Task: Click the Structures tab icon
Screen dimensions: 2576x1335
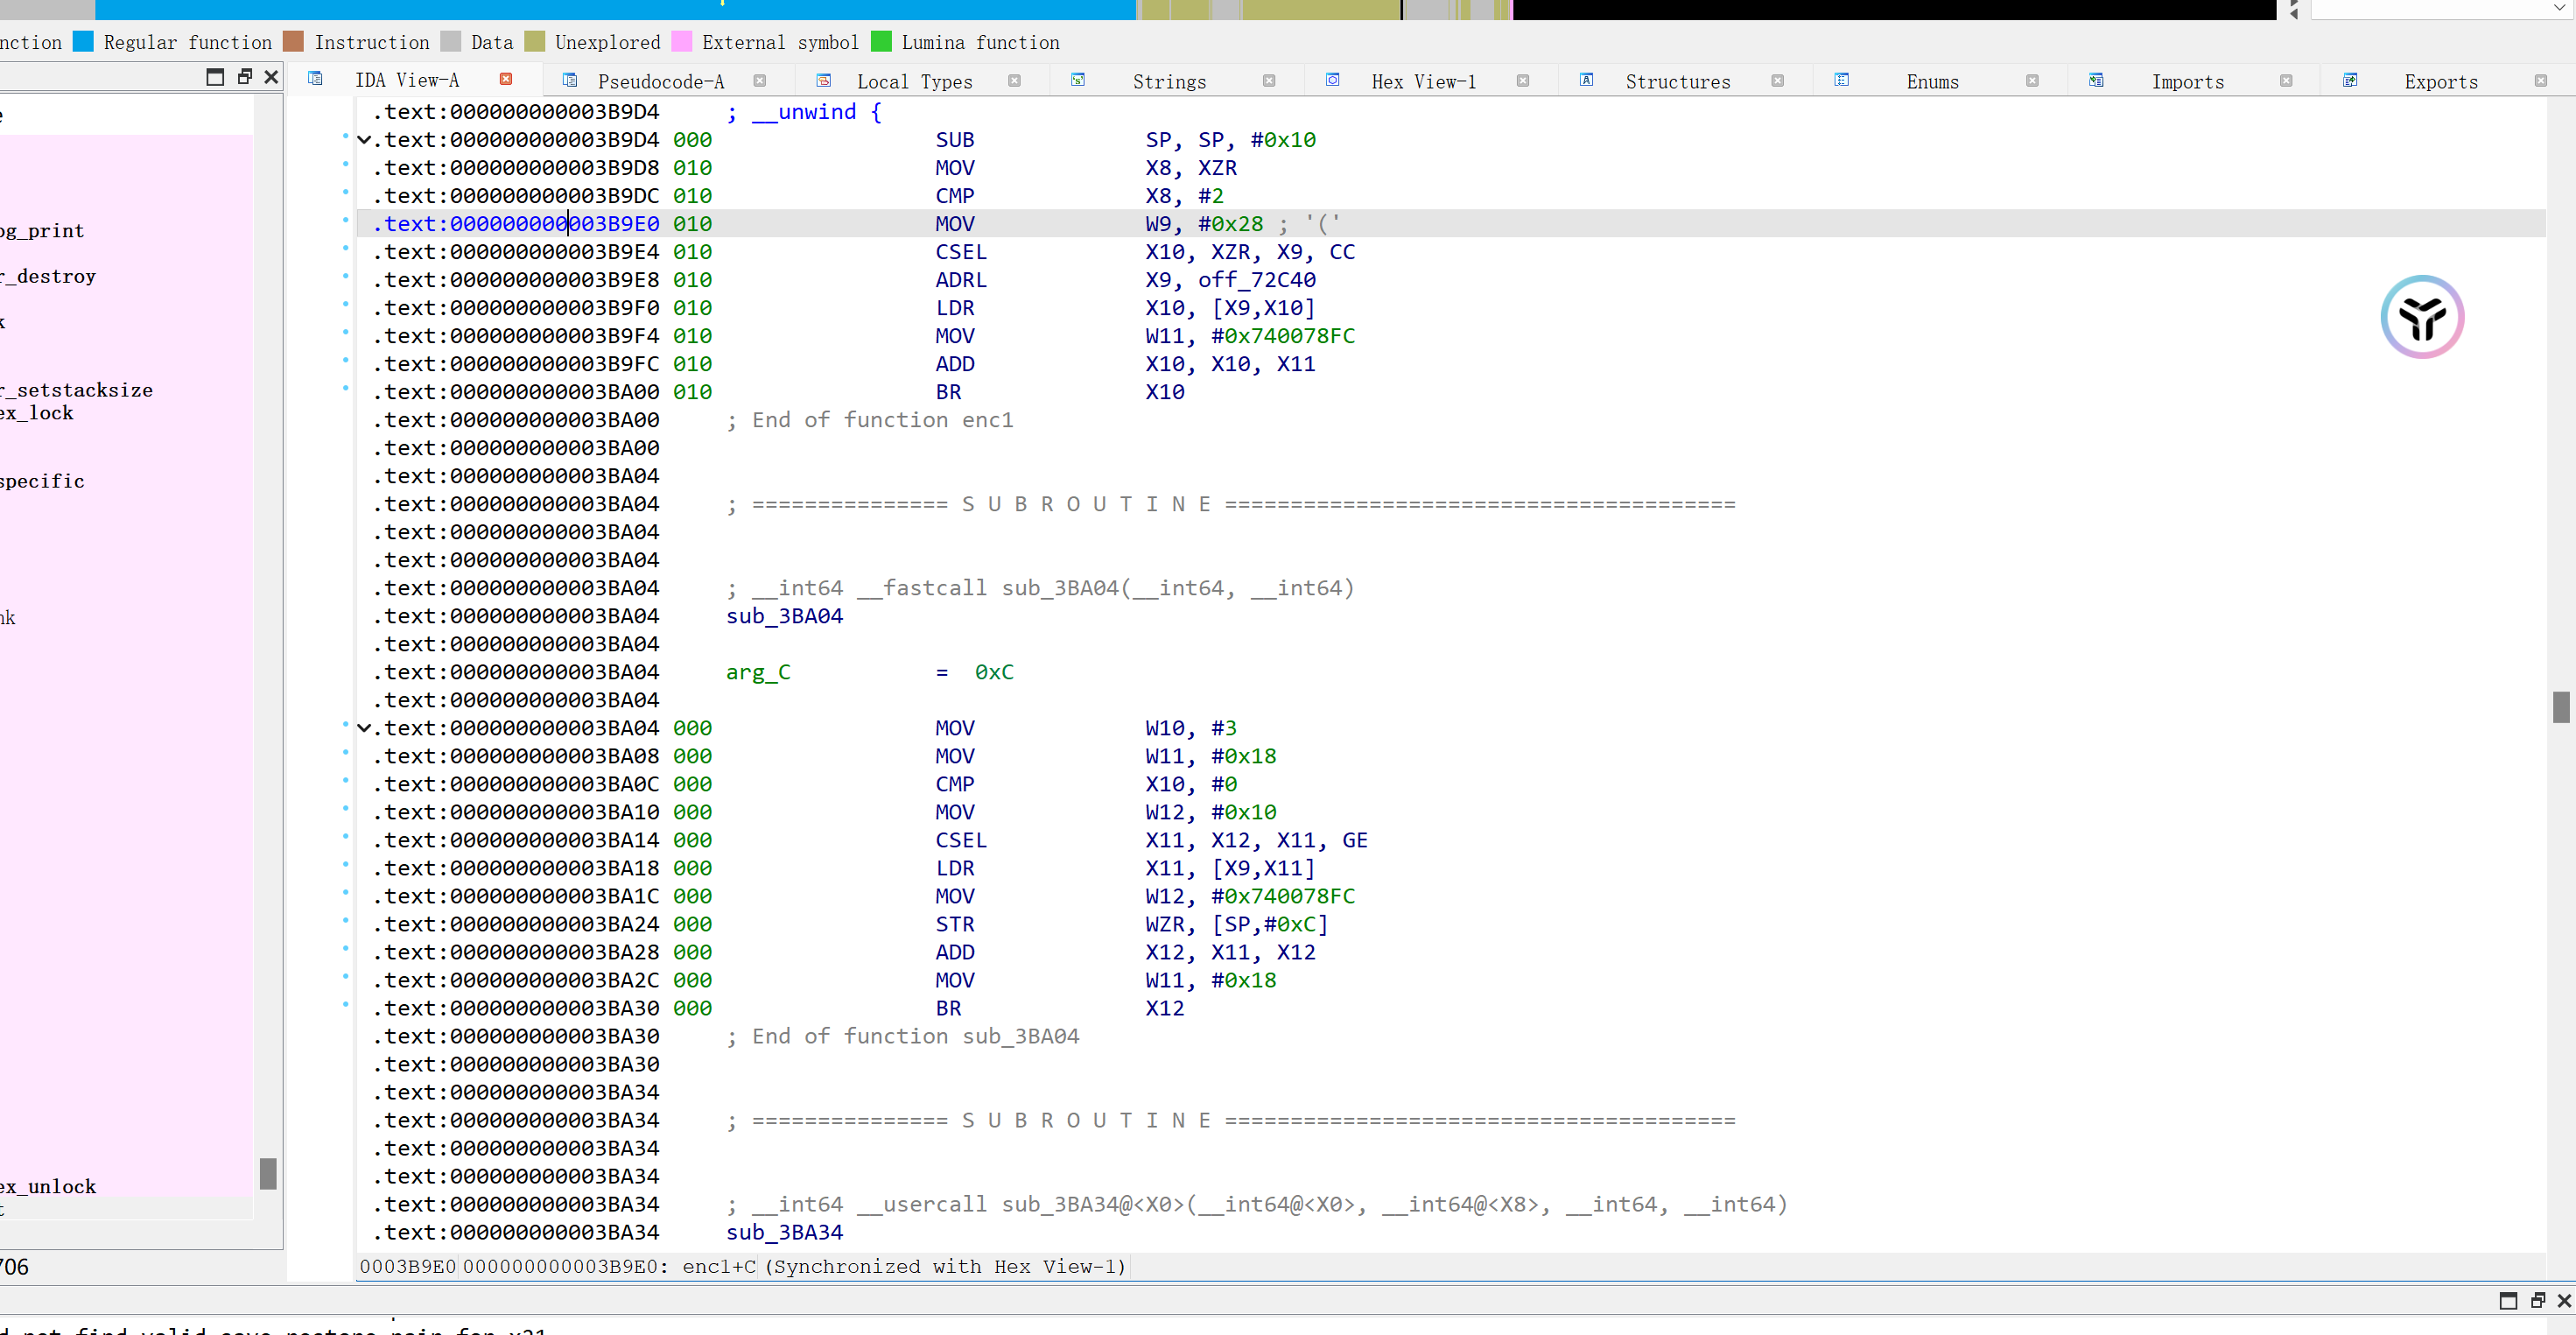Action: [1586, 80]
